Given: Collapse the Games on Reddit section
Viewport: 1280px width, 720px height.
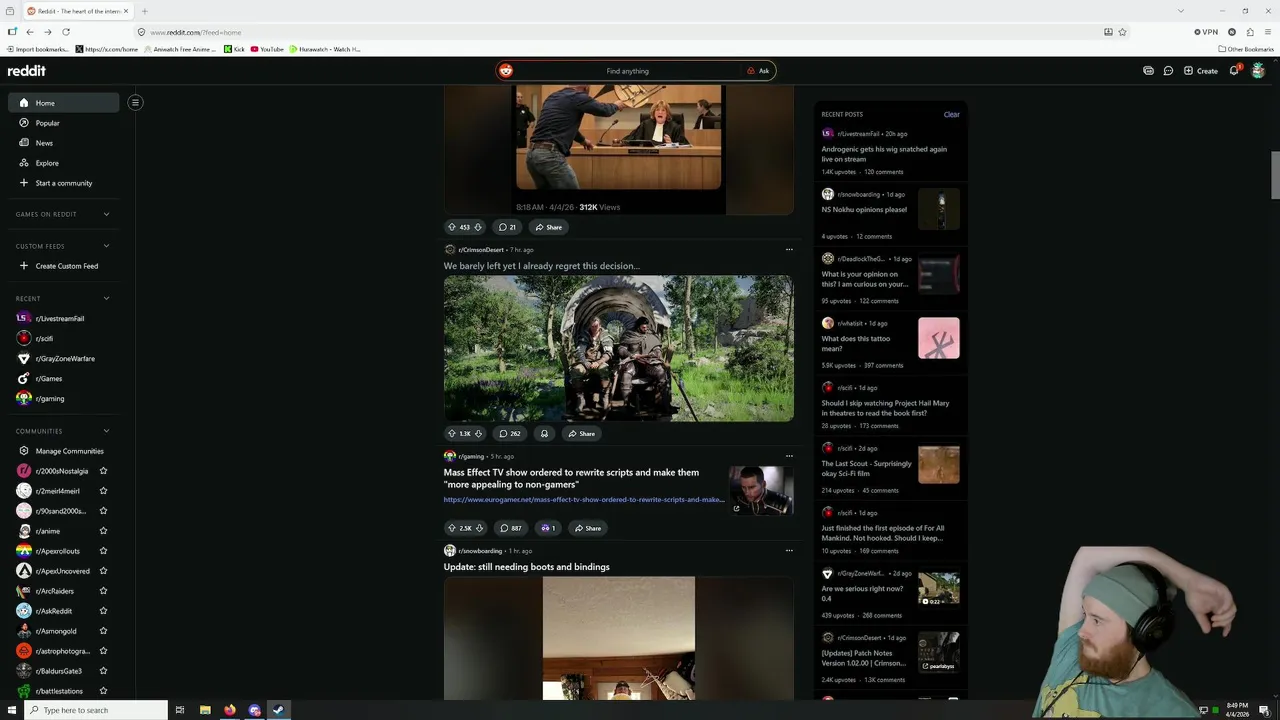Looking at the screenshot, I should coord(106,214).
